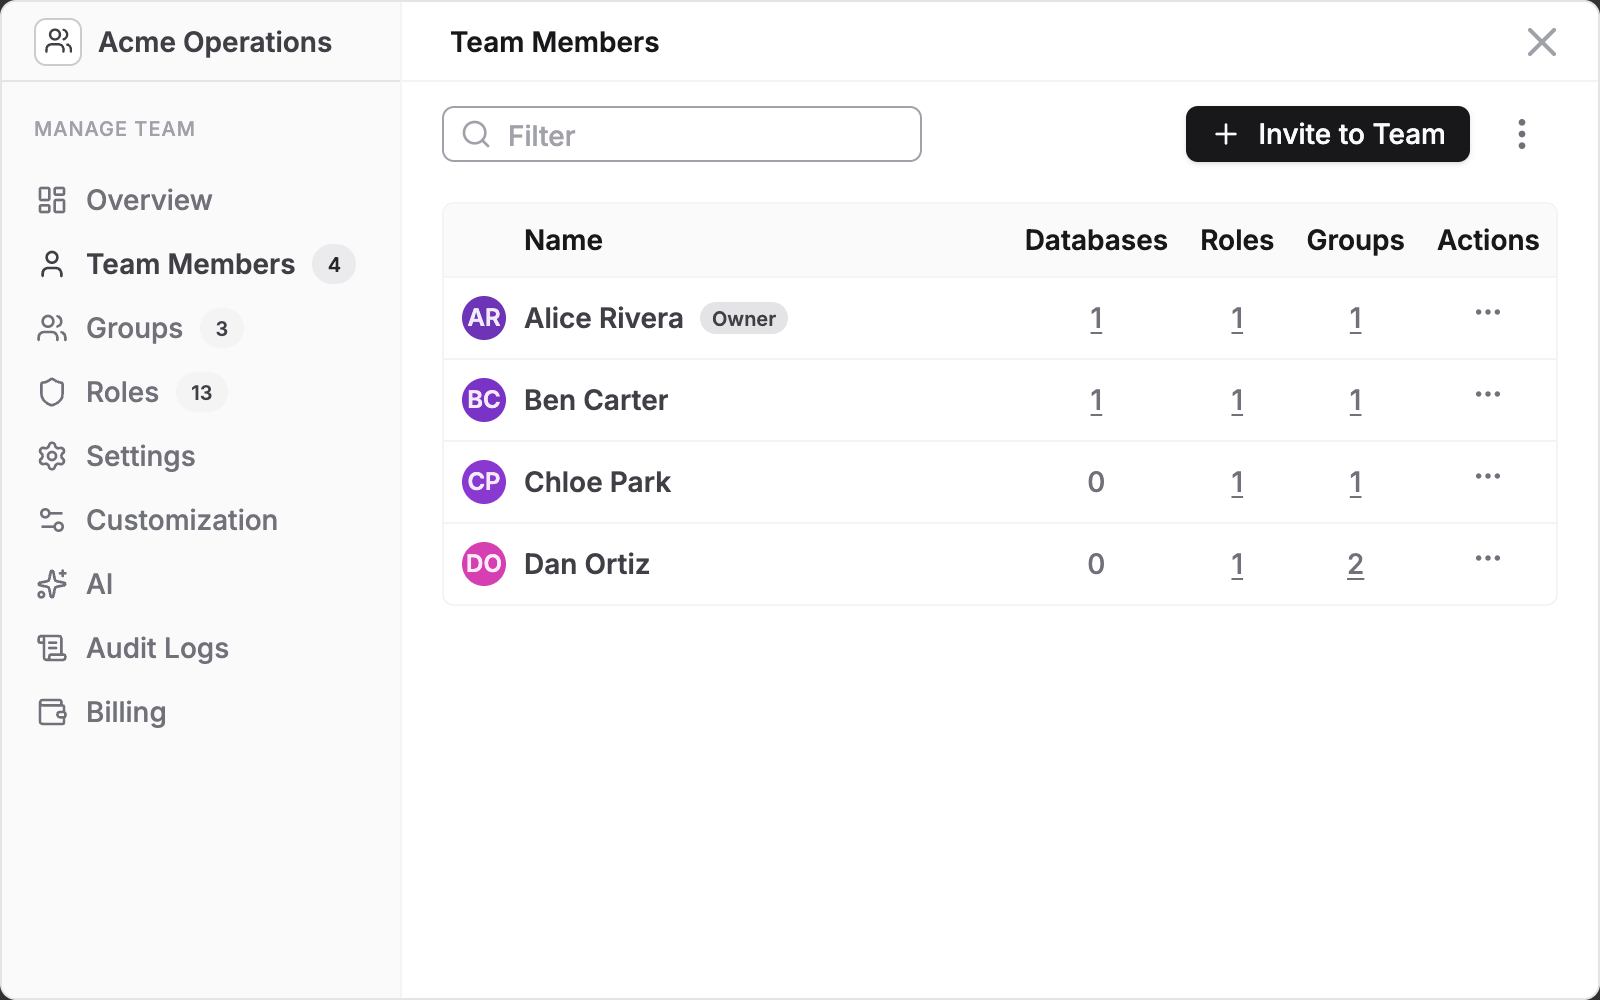Focus the Filter input field

click(682, 134)
